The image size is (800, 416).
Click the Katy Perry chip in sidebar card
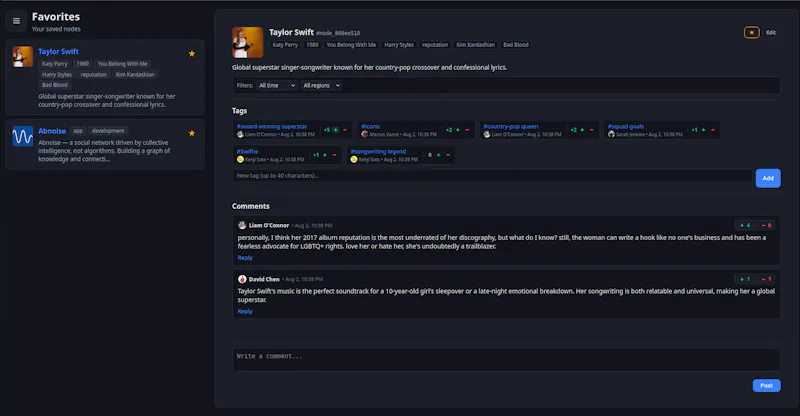pos(55,64)
